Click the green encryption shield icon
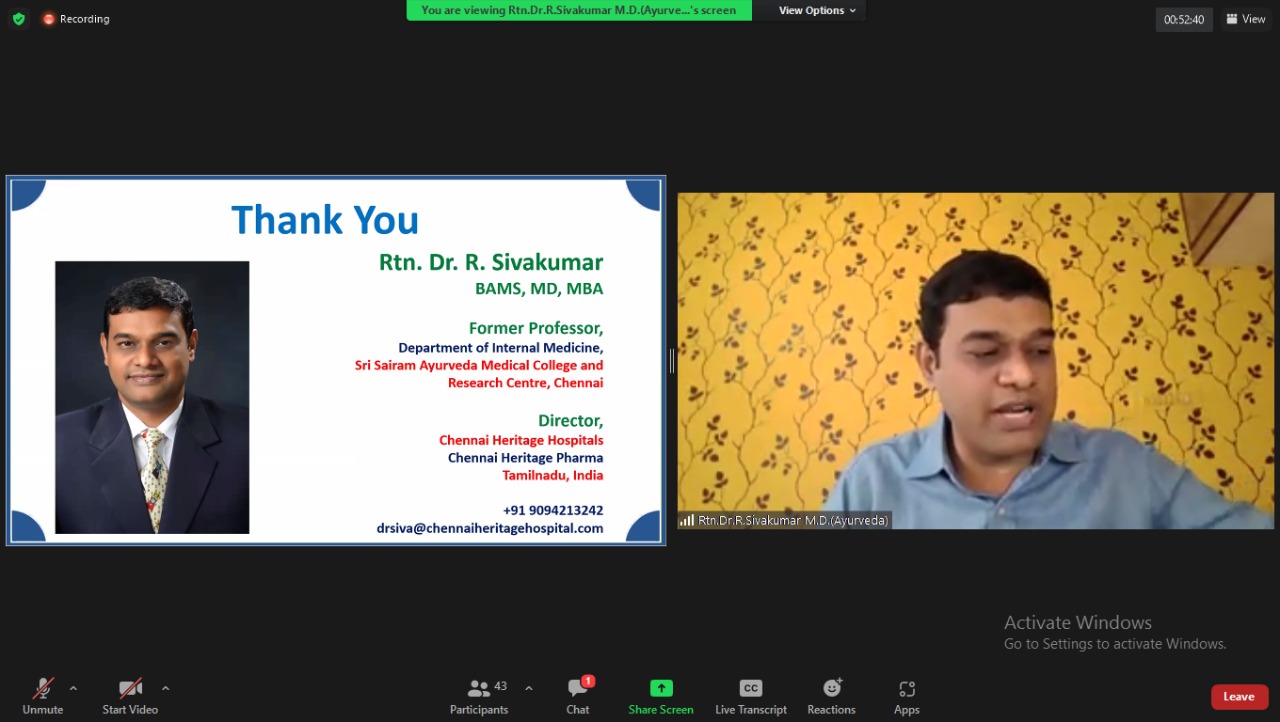The image size is (1280, 722). [x=18, y=19]
